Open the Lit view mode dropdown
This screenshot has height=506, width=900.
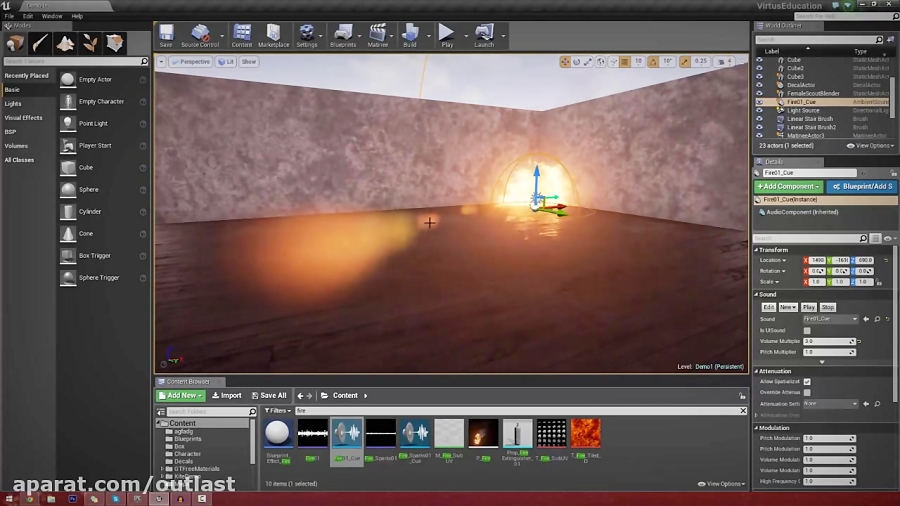pyautogui.click(x=226, y=61)
